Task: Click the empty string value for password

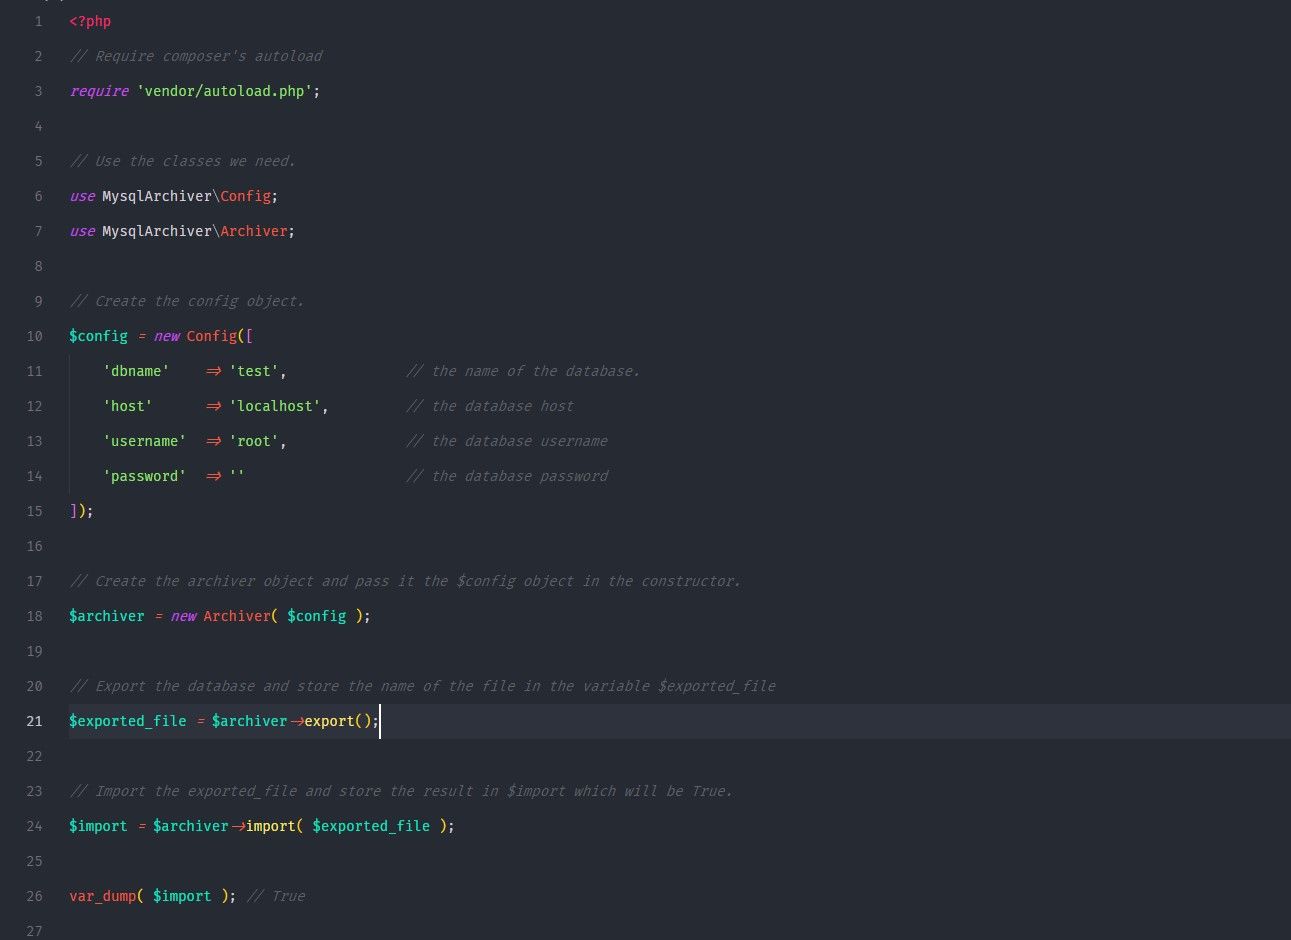Action: [x=237, y=476]
